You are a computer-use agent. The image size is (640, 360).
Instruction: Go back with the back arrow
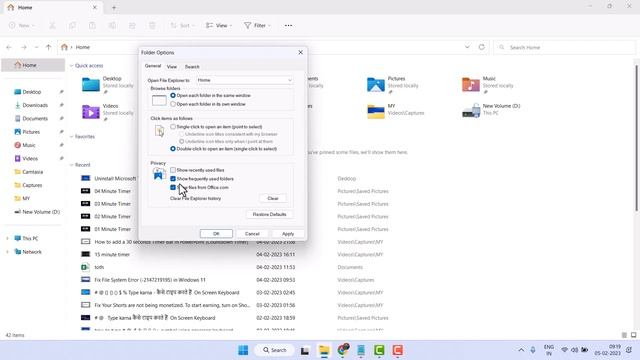tap(9, 47)
